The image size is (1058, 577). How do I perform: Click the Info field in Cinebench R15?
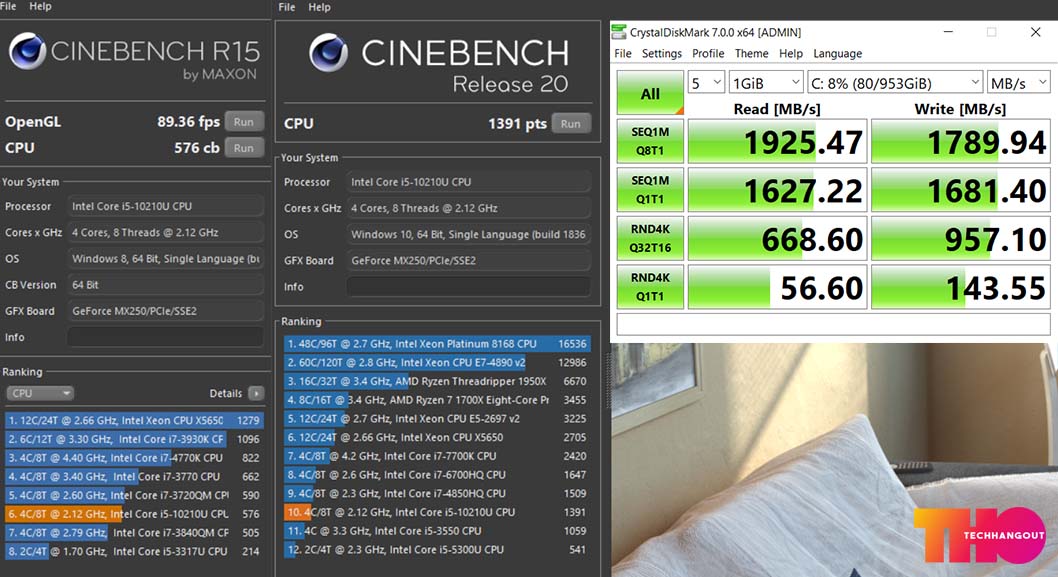(165, 337)
